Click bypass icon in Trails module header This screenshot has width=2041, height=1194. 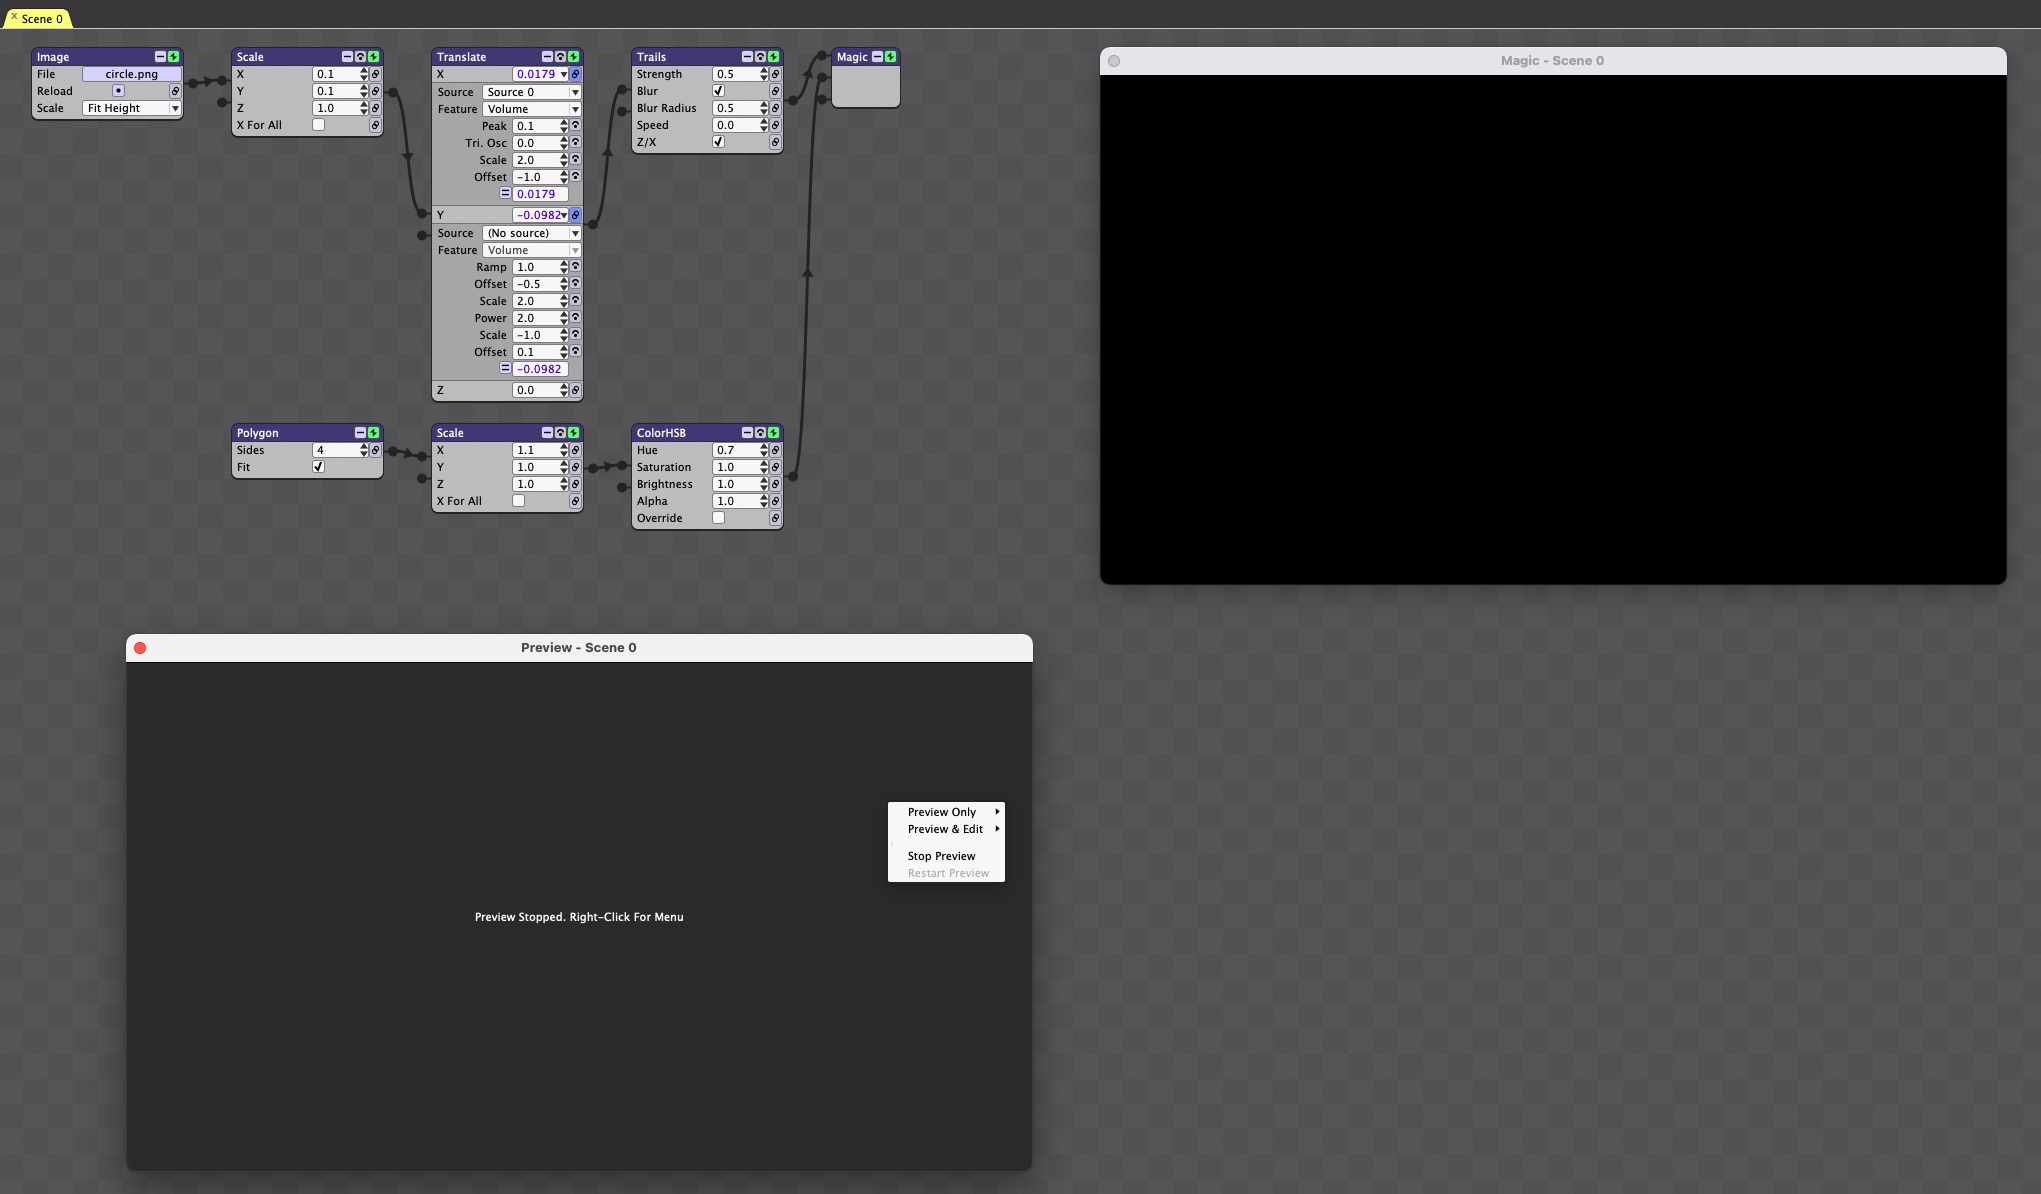tap(760, 57)
